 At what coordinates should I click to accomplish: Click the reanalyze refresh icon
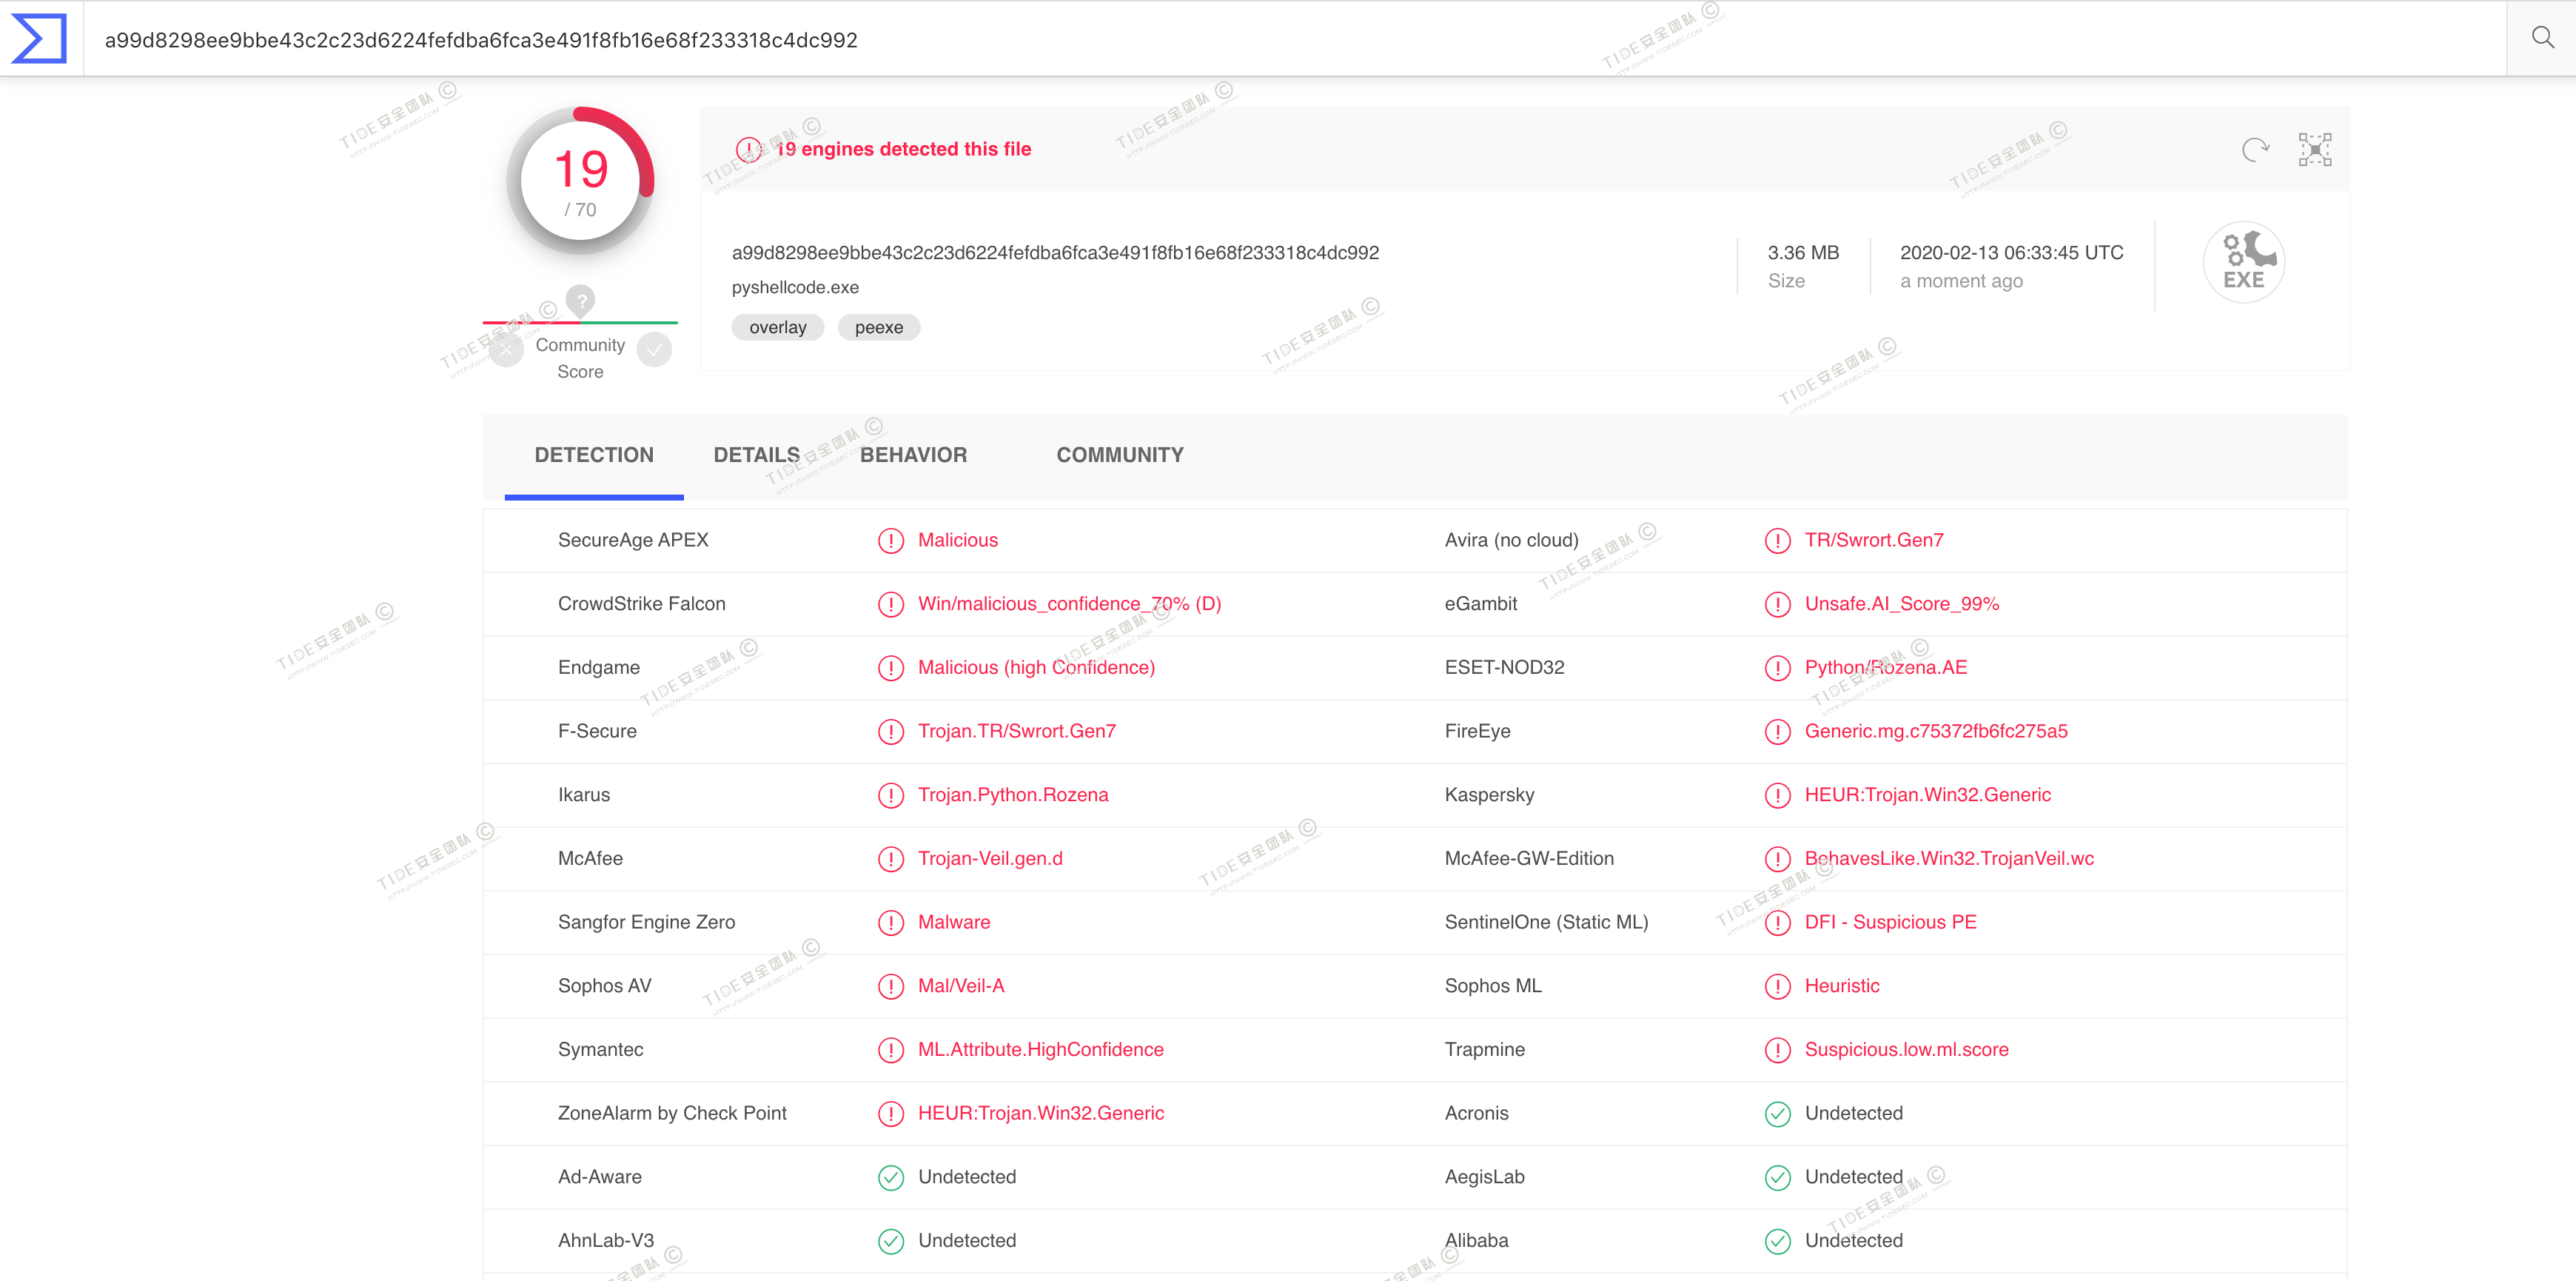click(2255, 149)
